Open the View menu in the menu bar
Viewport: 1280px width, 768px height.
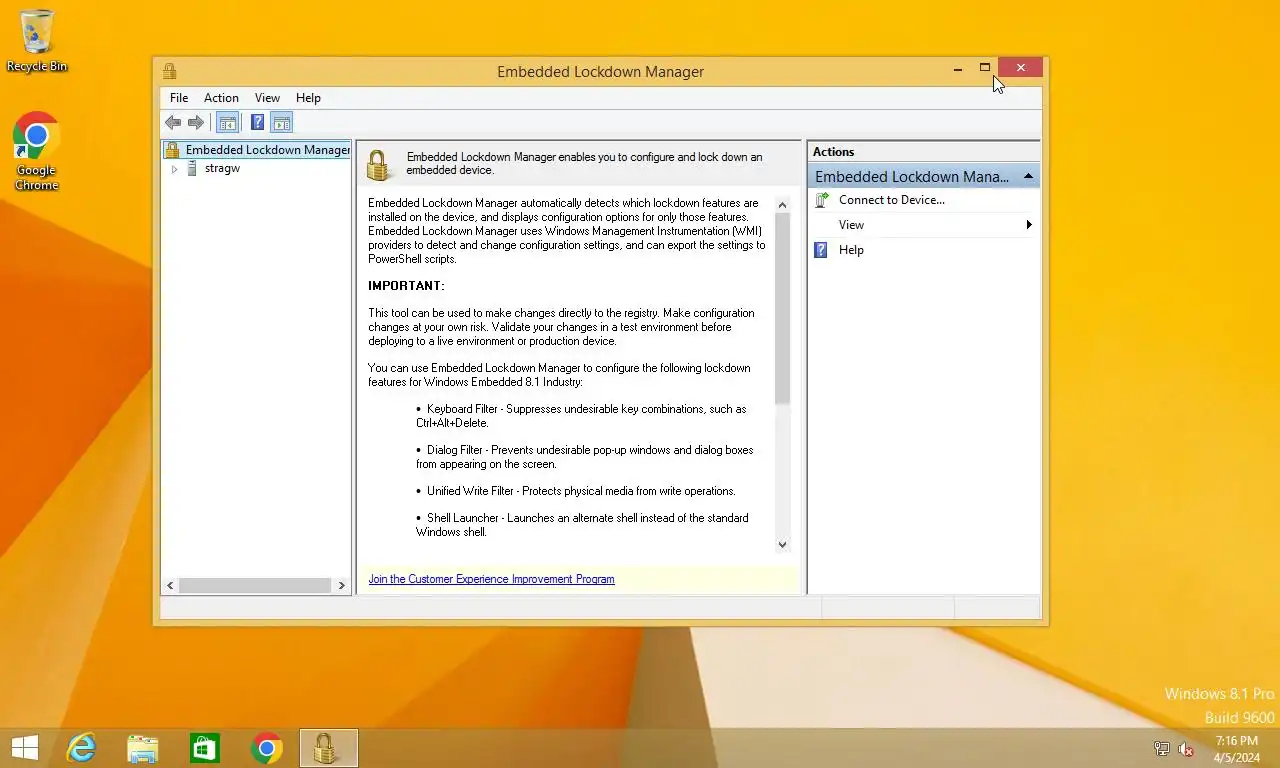click(267, 98)
